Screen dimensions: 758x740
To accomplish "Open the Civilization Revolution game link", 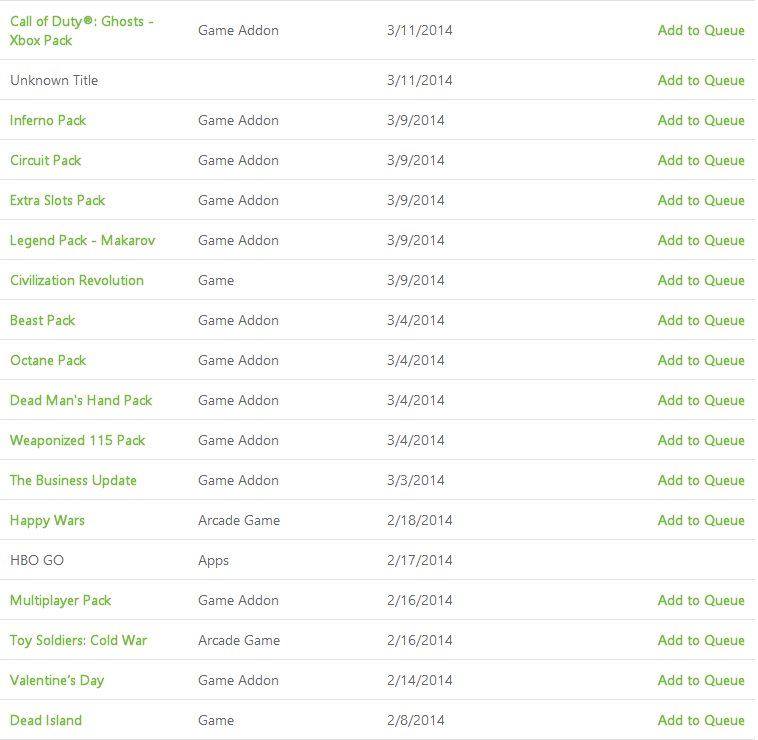I will pos(77,281).
